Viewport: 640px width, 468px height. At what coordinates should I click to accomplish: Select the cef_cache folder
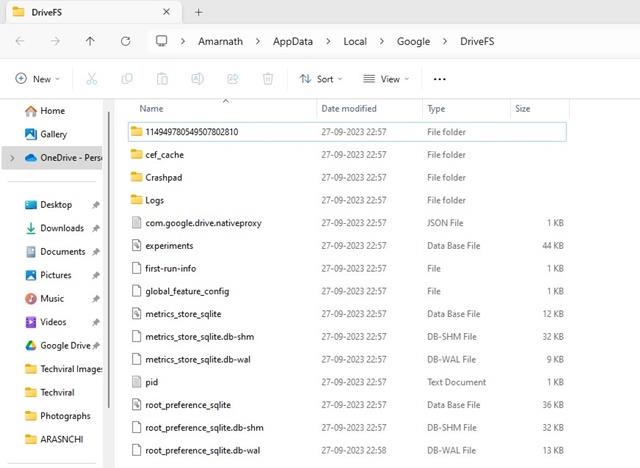pos(347,155)
